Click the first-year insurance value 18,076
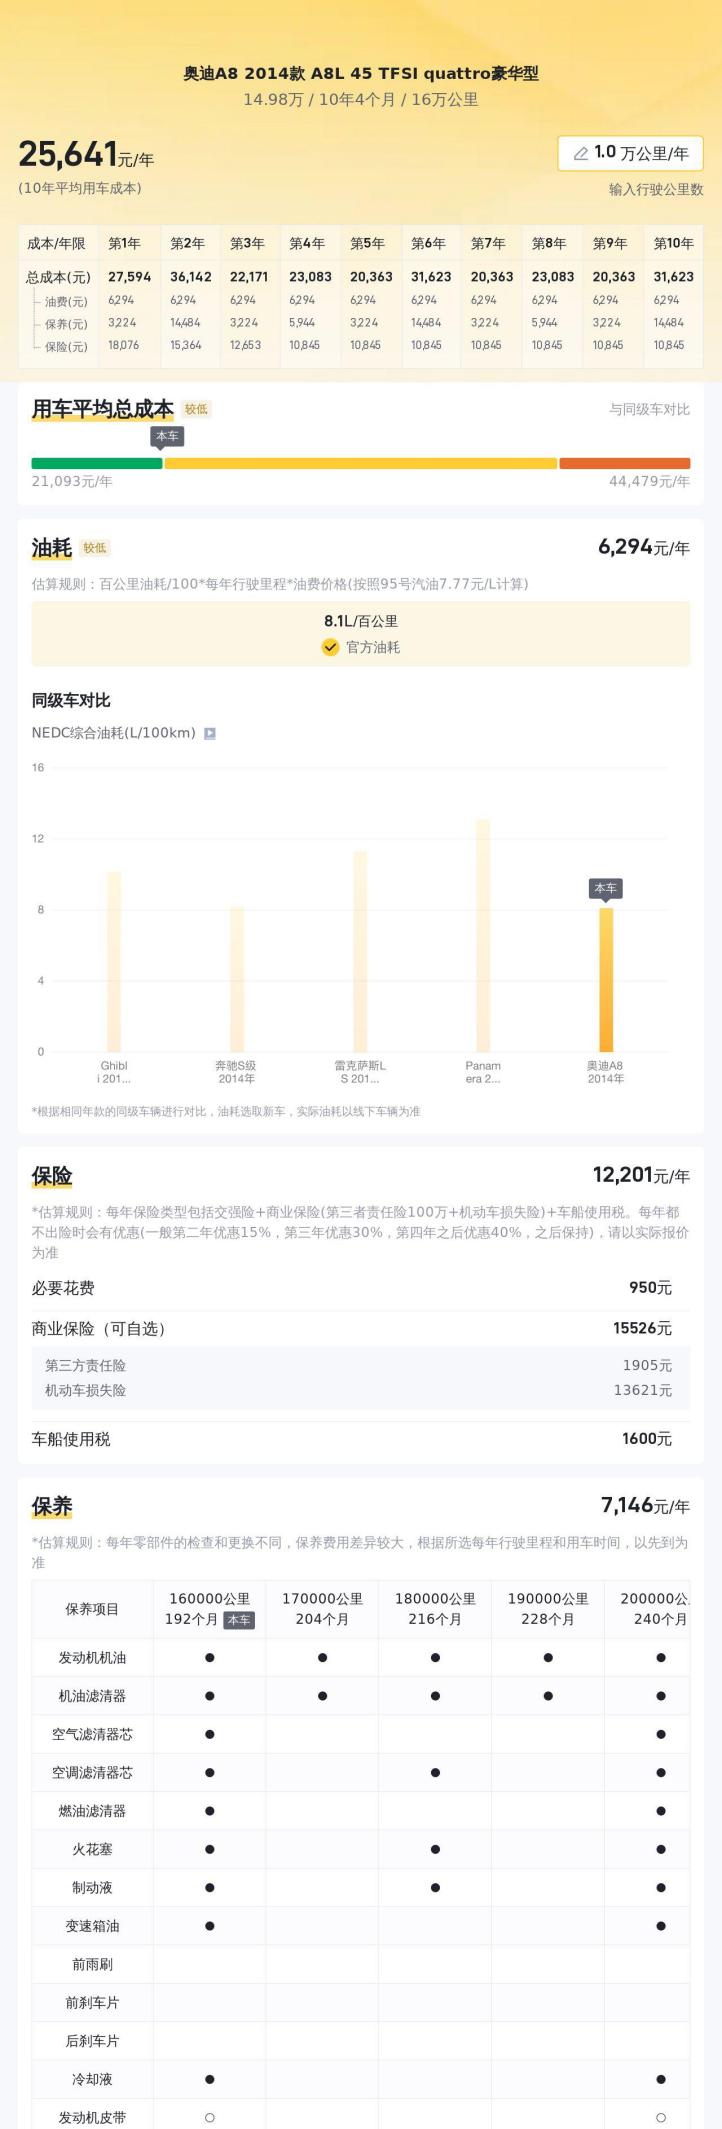The image size is (722, 2129). point(124,345)
